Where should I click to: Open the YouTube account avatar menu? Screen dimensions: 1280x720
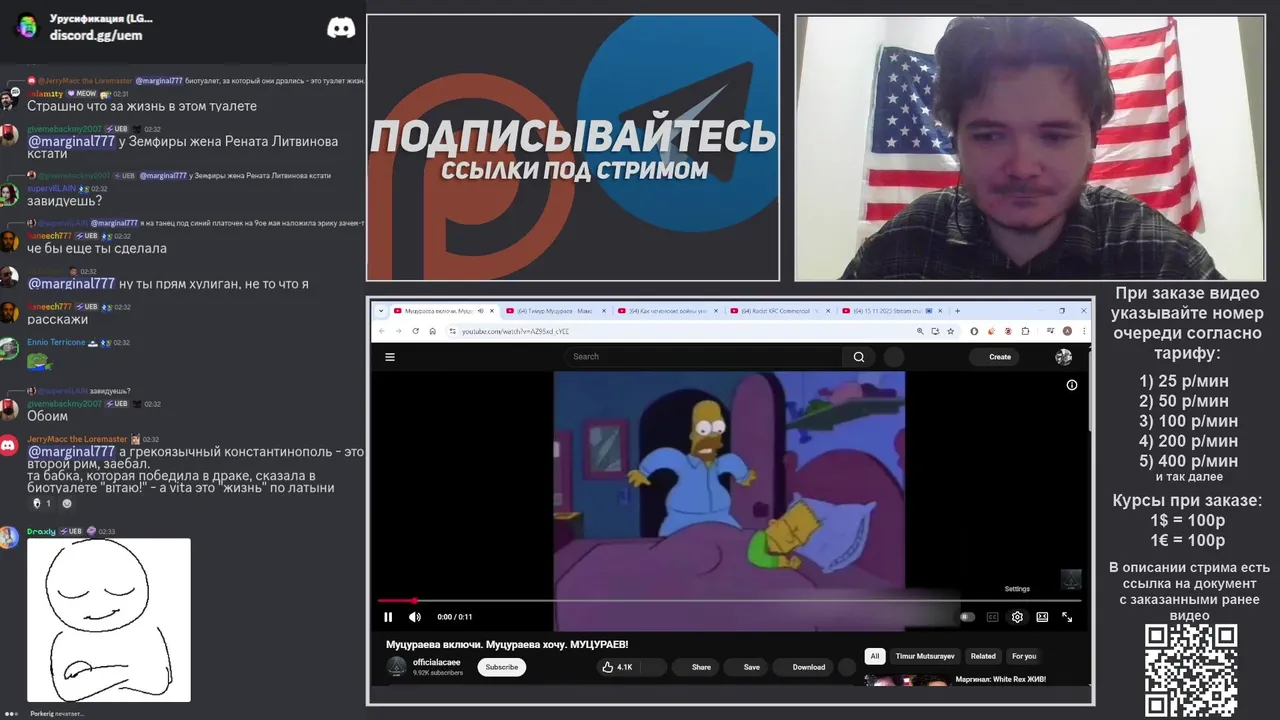tap(1063, 357)
